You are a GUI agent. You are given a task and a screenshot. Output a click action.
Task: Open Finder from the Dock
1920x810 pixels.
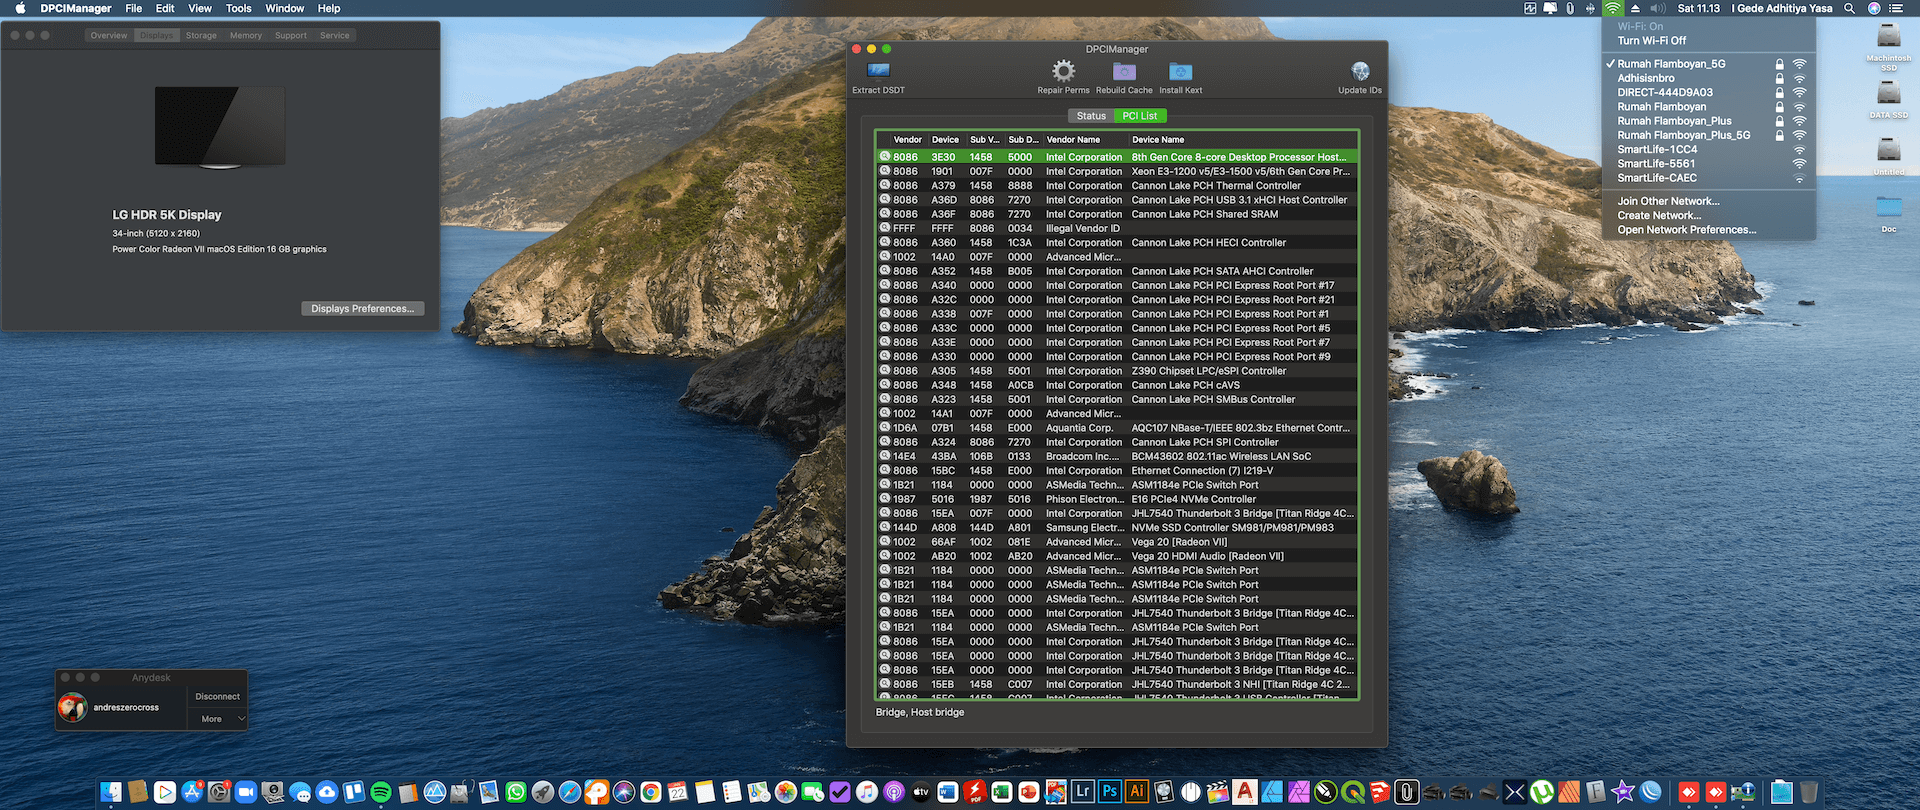point(111,792)
